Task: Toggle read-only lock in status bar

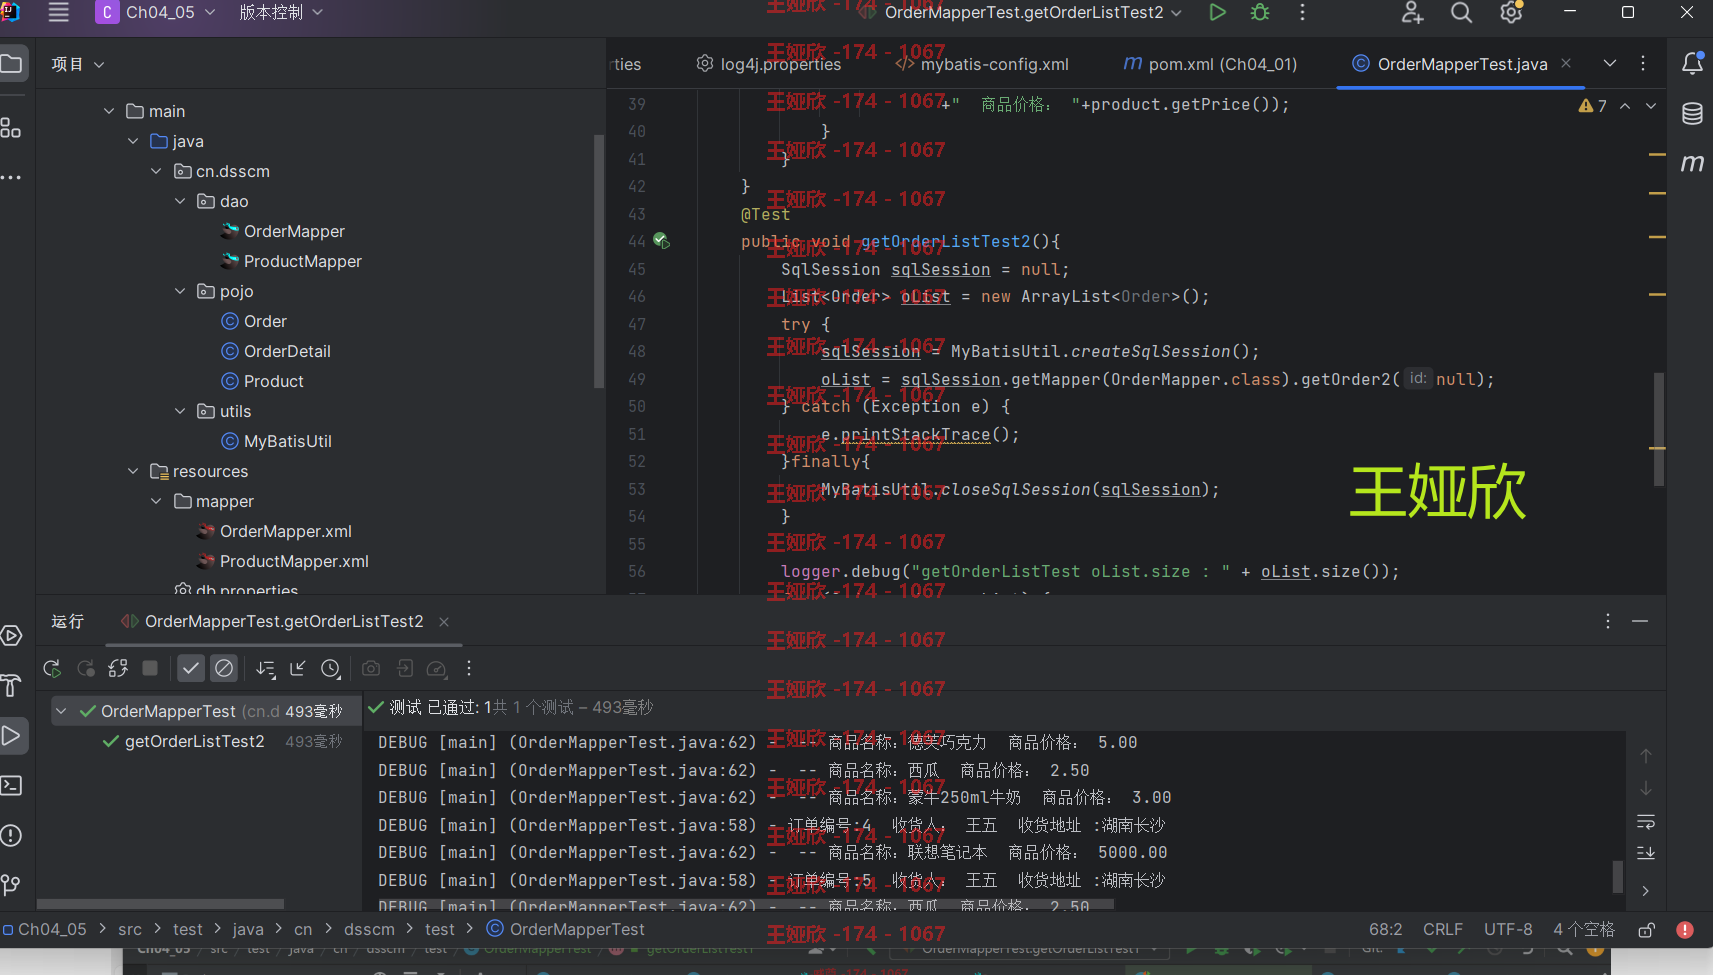Action: [x=1647, y=930]
